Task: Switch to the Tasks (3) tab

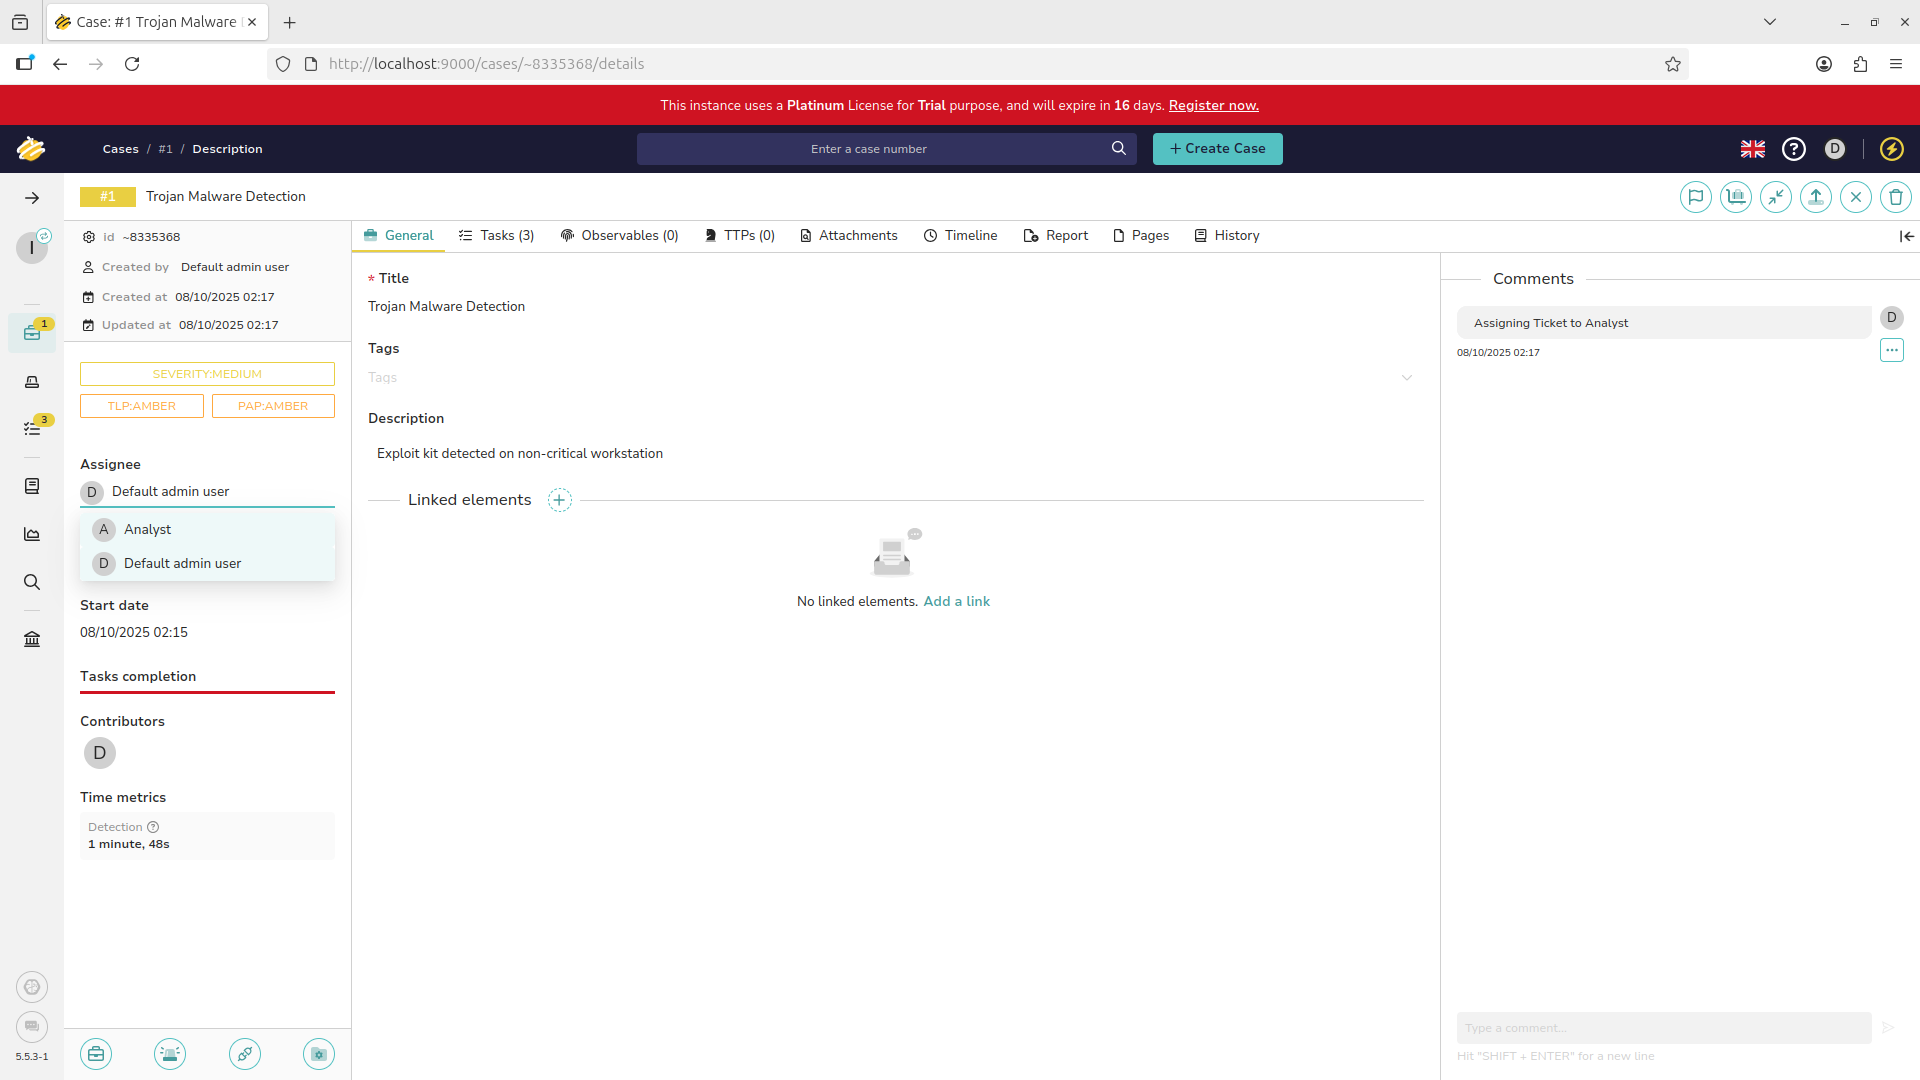Action: pos(497,236)
